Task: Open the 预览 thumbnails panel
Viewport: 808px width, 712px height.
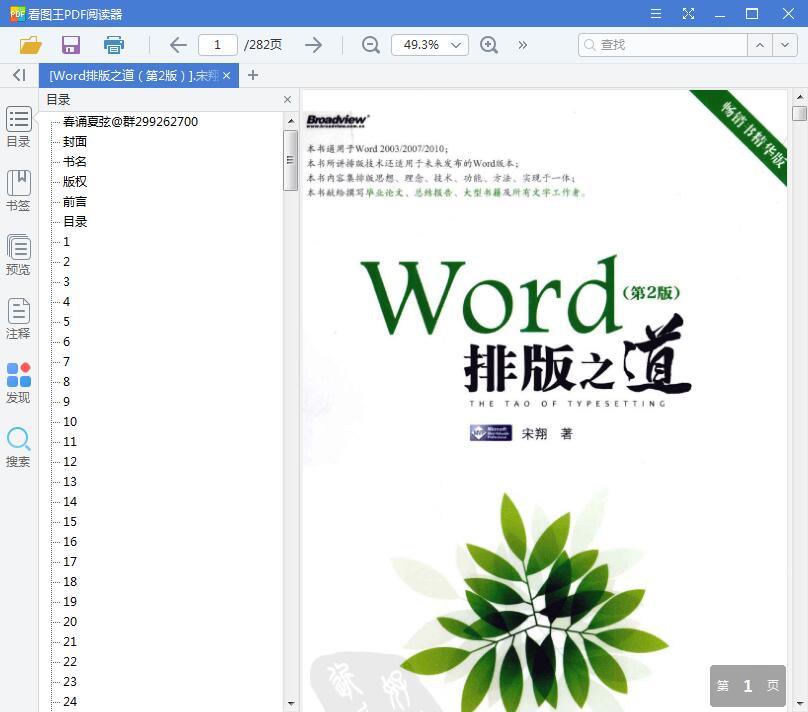Action: (19, 255)
